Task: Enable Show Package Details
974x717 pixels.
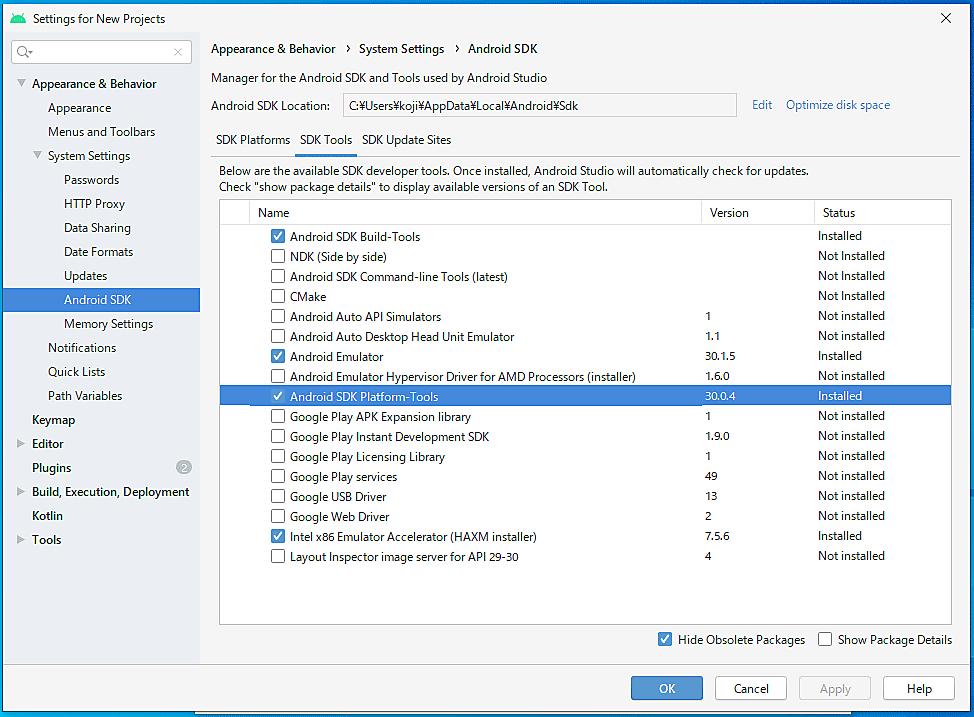Action: click(x=825, y=639)
